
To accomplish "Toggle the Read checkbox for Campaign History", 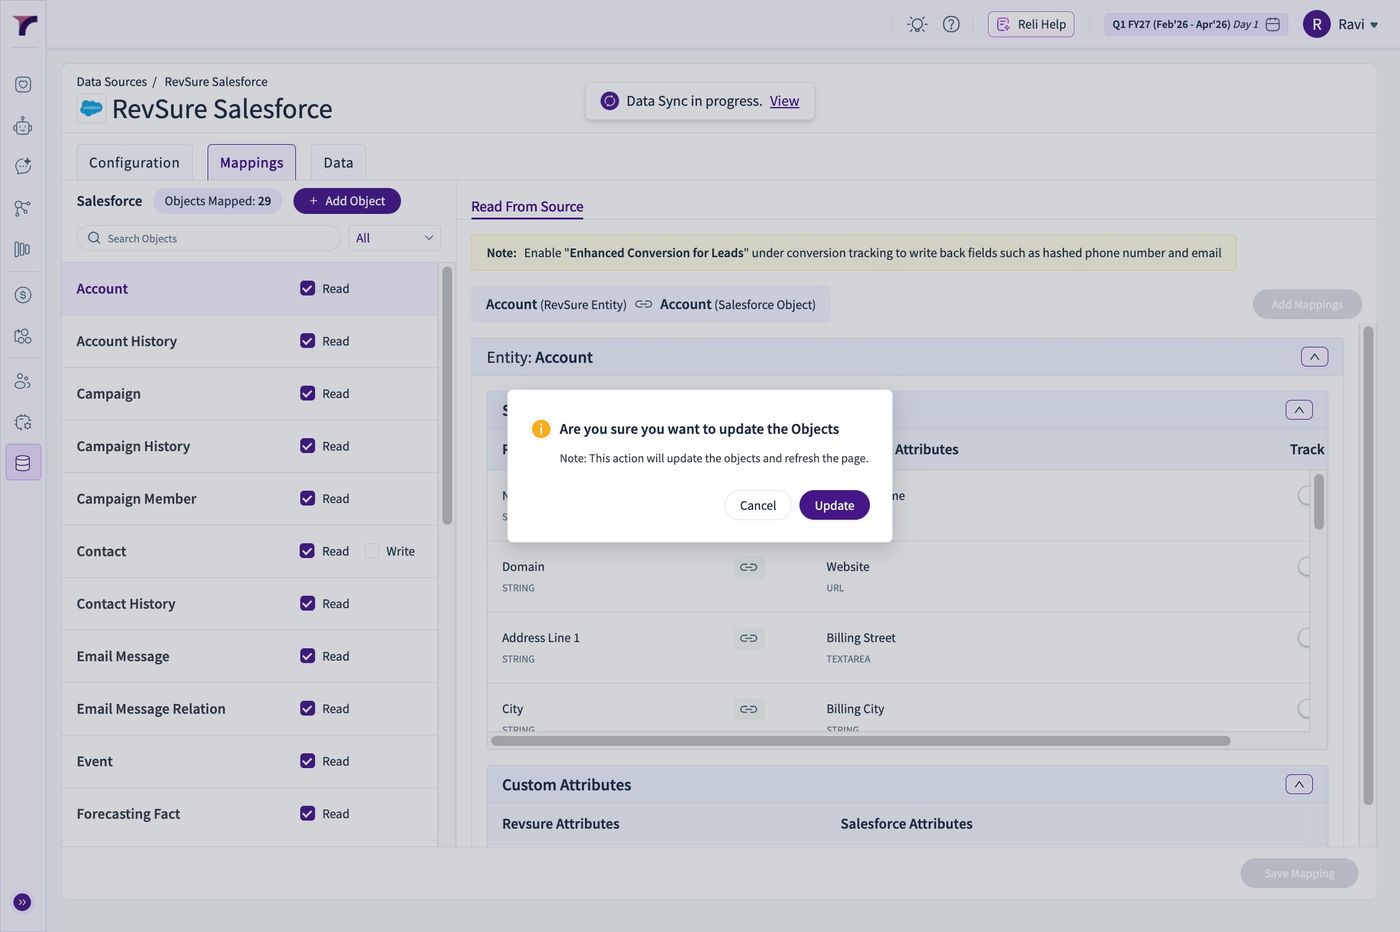I will pyautogui.click(x=307, y=446).
